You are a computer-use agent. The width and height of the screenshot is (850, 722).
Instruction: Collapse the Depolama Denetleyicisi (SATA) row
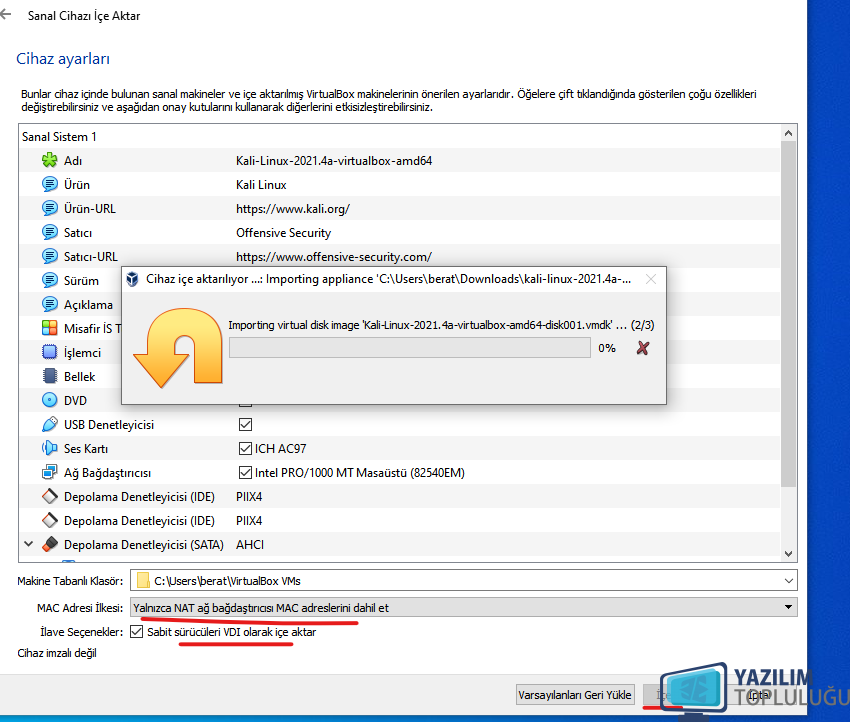tap(29, 544)
